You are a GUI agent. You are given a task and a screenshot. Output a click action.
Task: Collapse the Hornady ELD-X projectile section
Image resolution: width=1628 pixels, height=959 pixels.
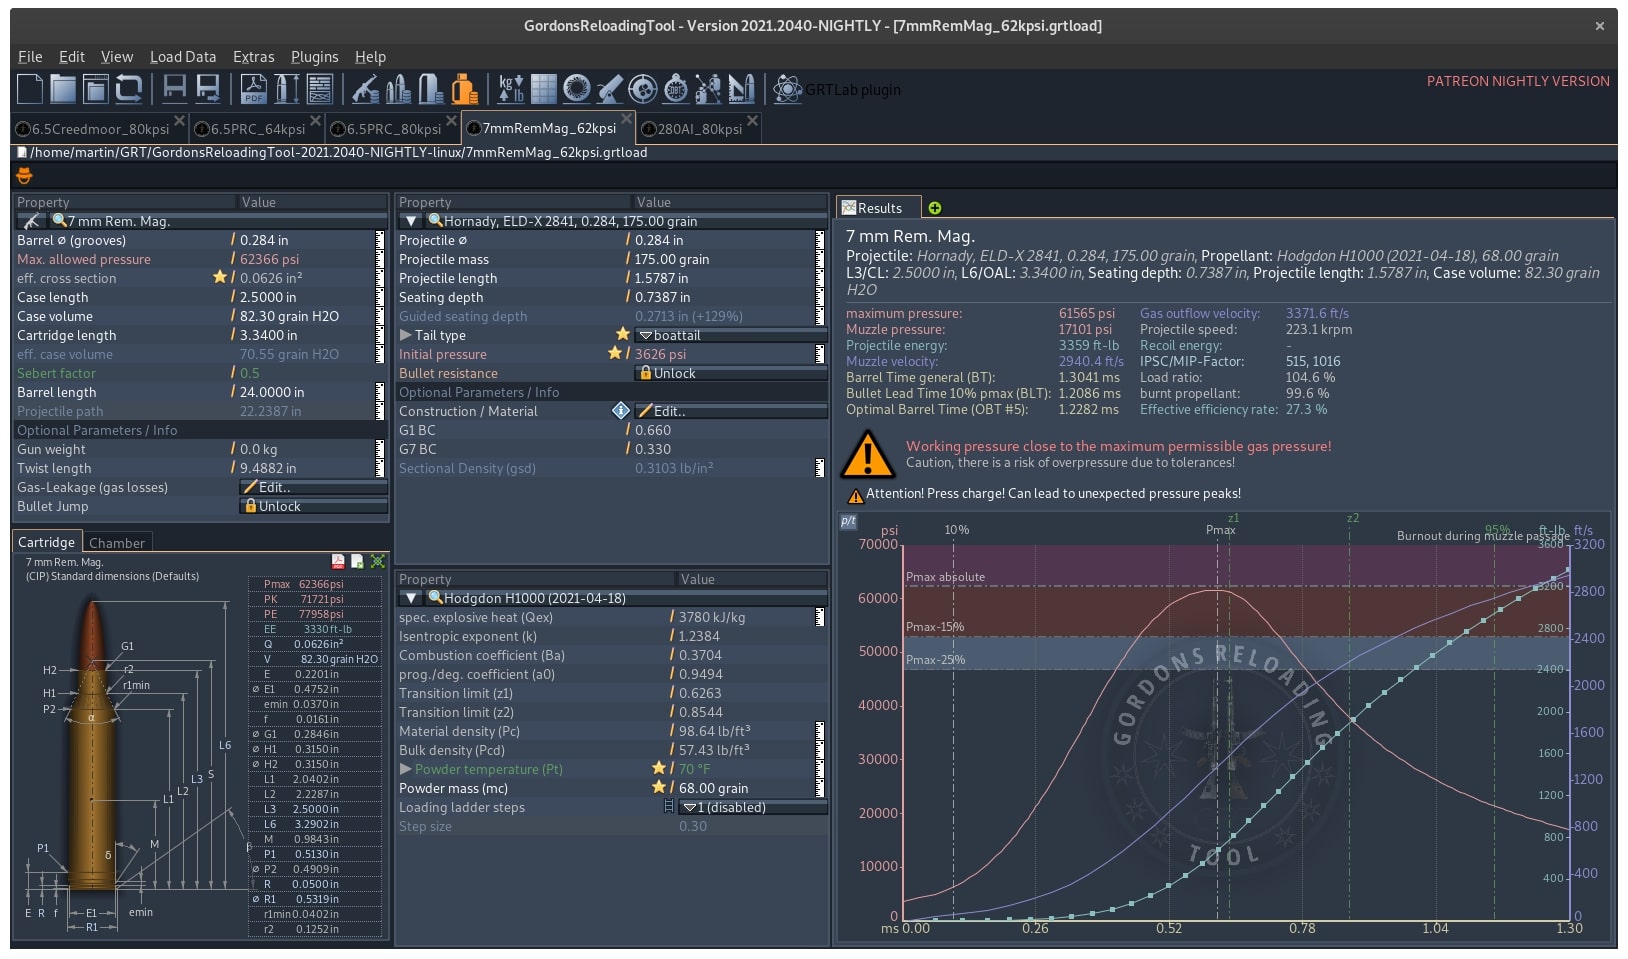(x=411, y=221)
